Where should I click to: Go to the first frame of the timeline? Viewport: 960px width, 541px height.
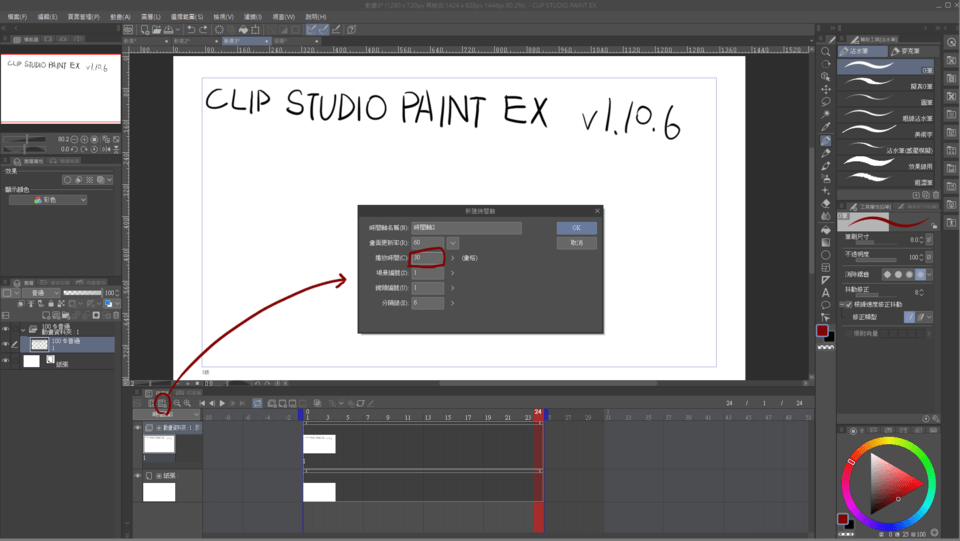point(202,403)
